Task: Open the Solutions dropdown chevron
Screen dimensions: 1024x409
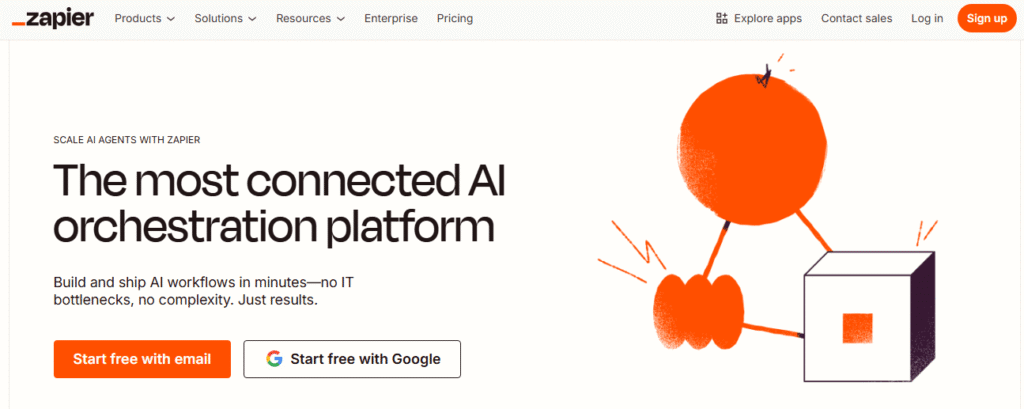Action: coord(252,19)
